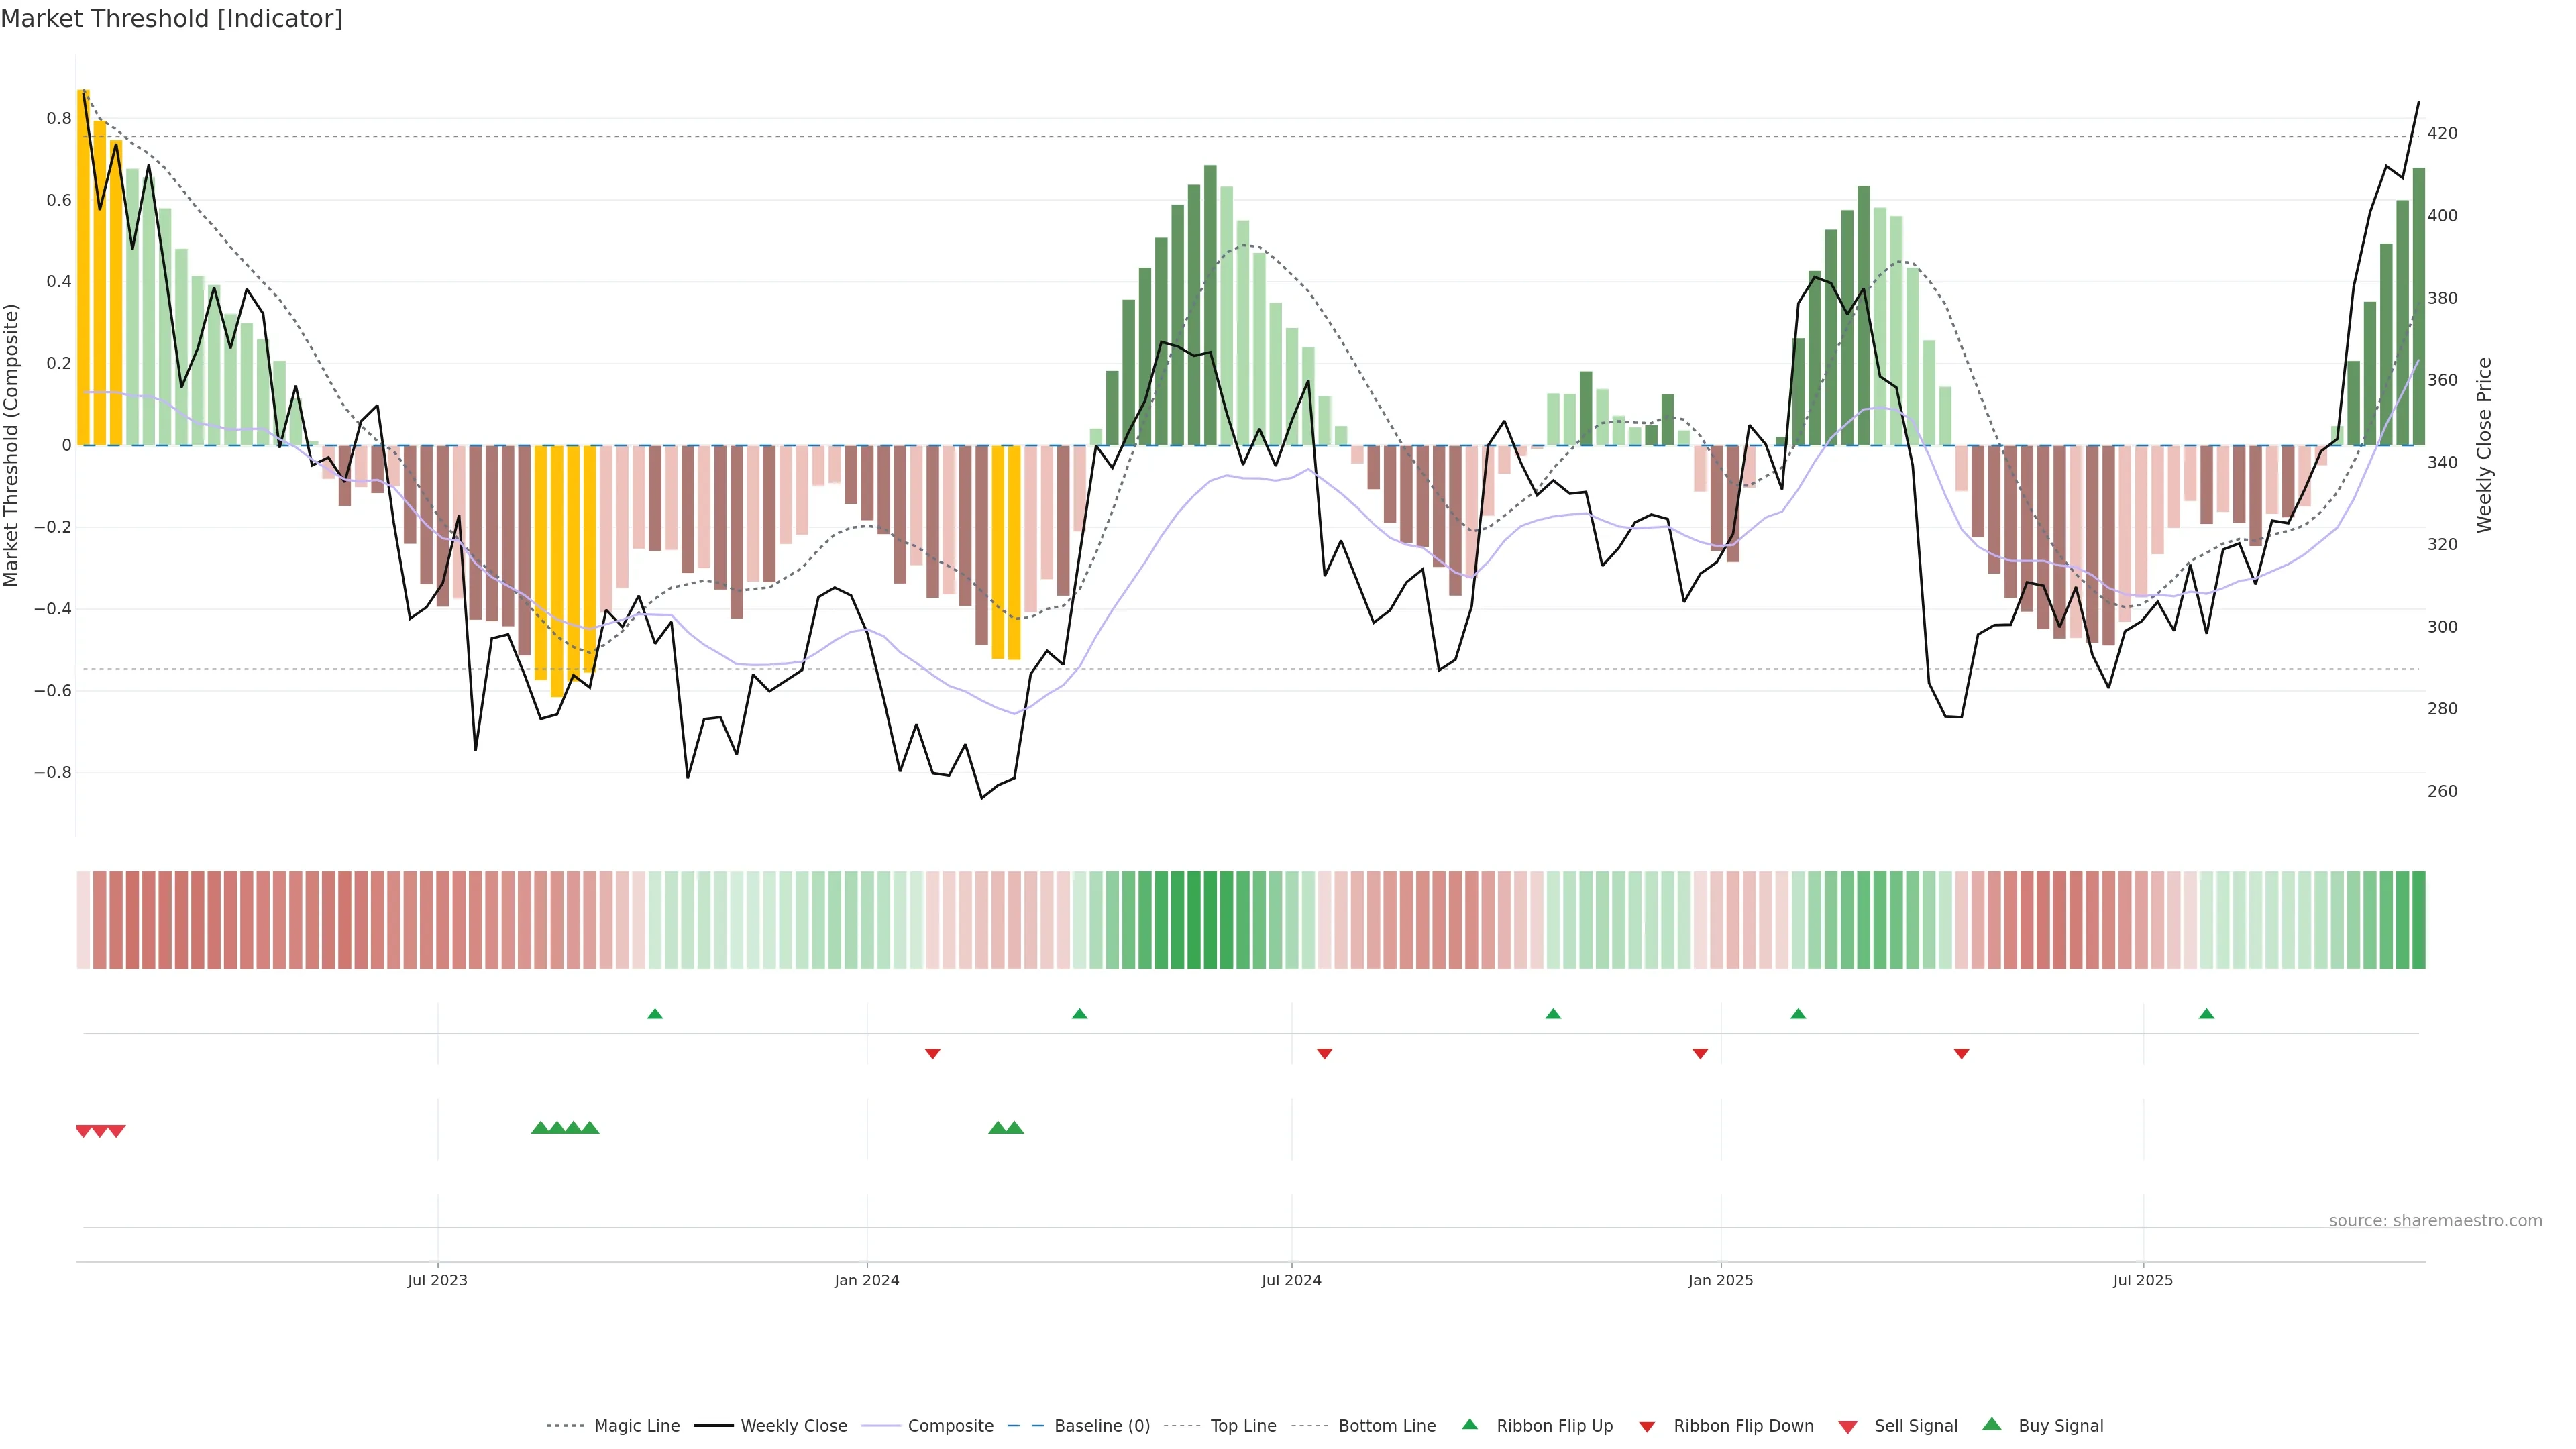Click the source: sharemaestro.com text
This screenshot has height=1449, width=2576.
click(2435, 1220)
